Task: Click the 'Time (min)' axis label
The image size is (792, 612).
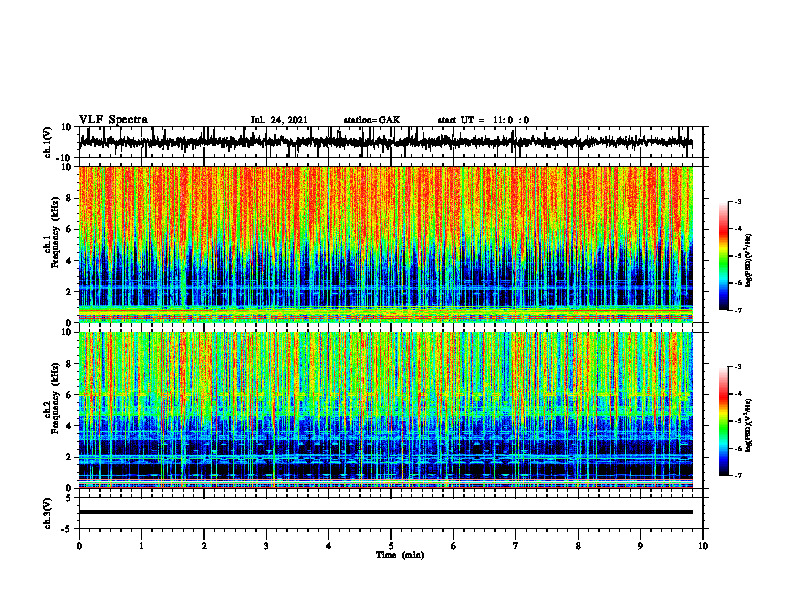Action: 400,555
